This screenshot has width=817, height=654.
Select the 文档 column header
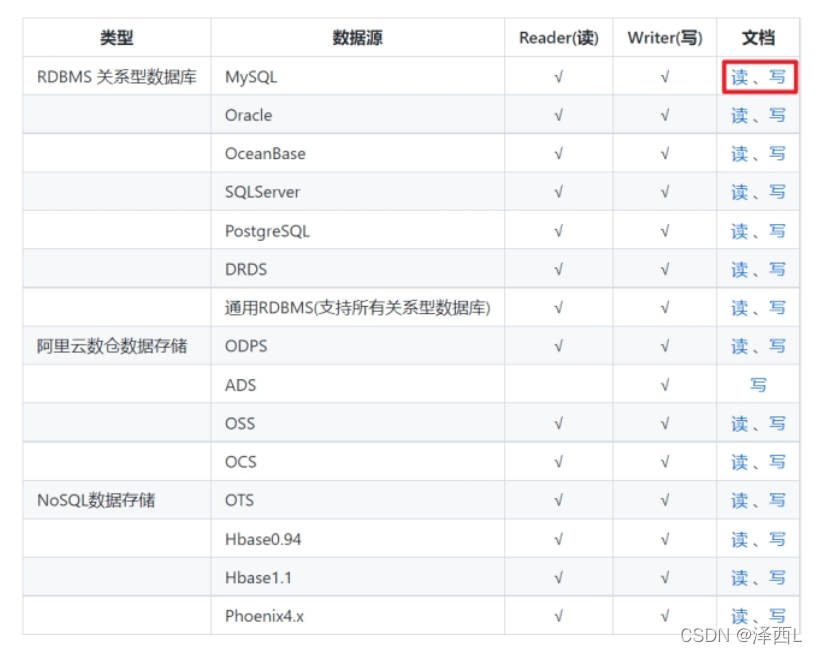point(758,38)
